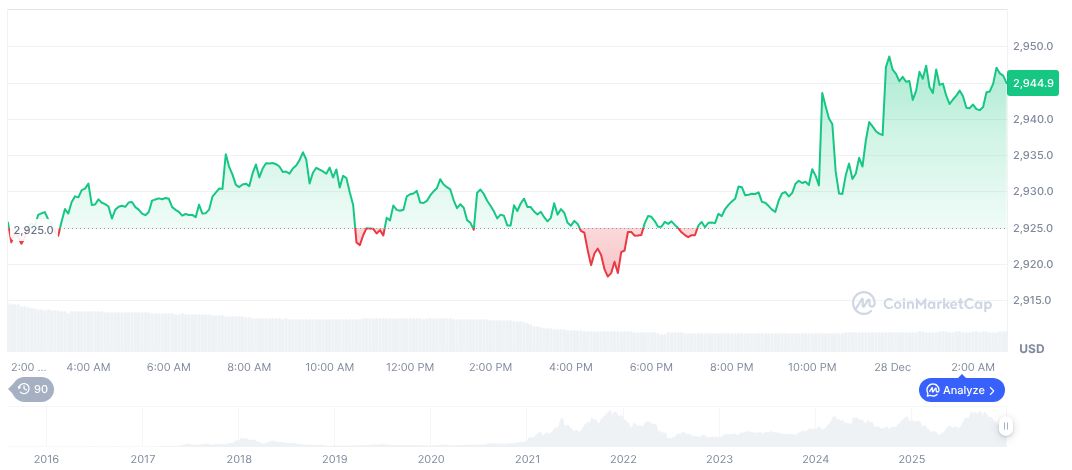The image size is (1072, 470).
Task: Click the chevron arrow on the Analyze button
Action: point(992,390)
